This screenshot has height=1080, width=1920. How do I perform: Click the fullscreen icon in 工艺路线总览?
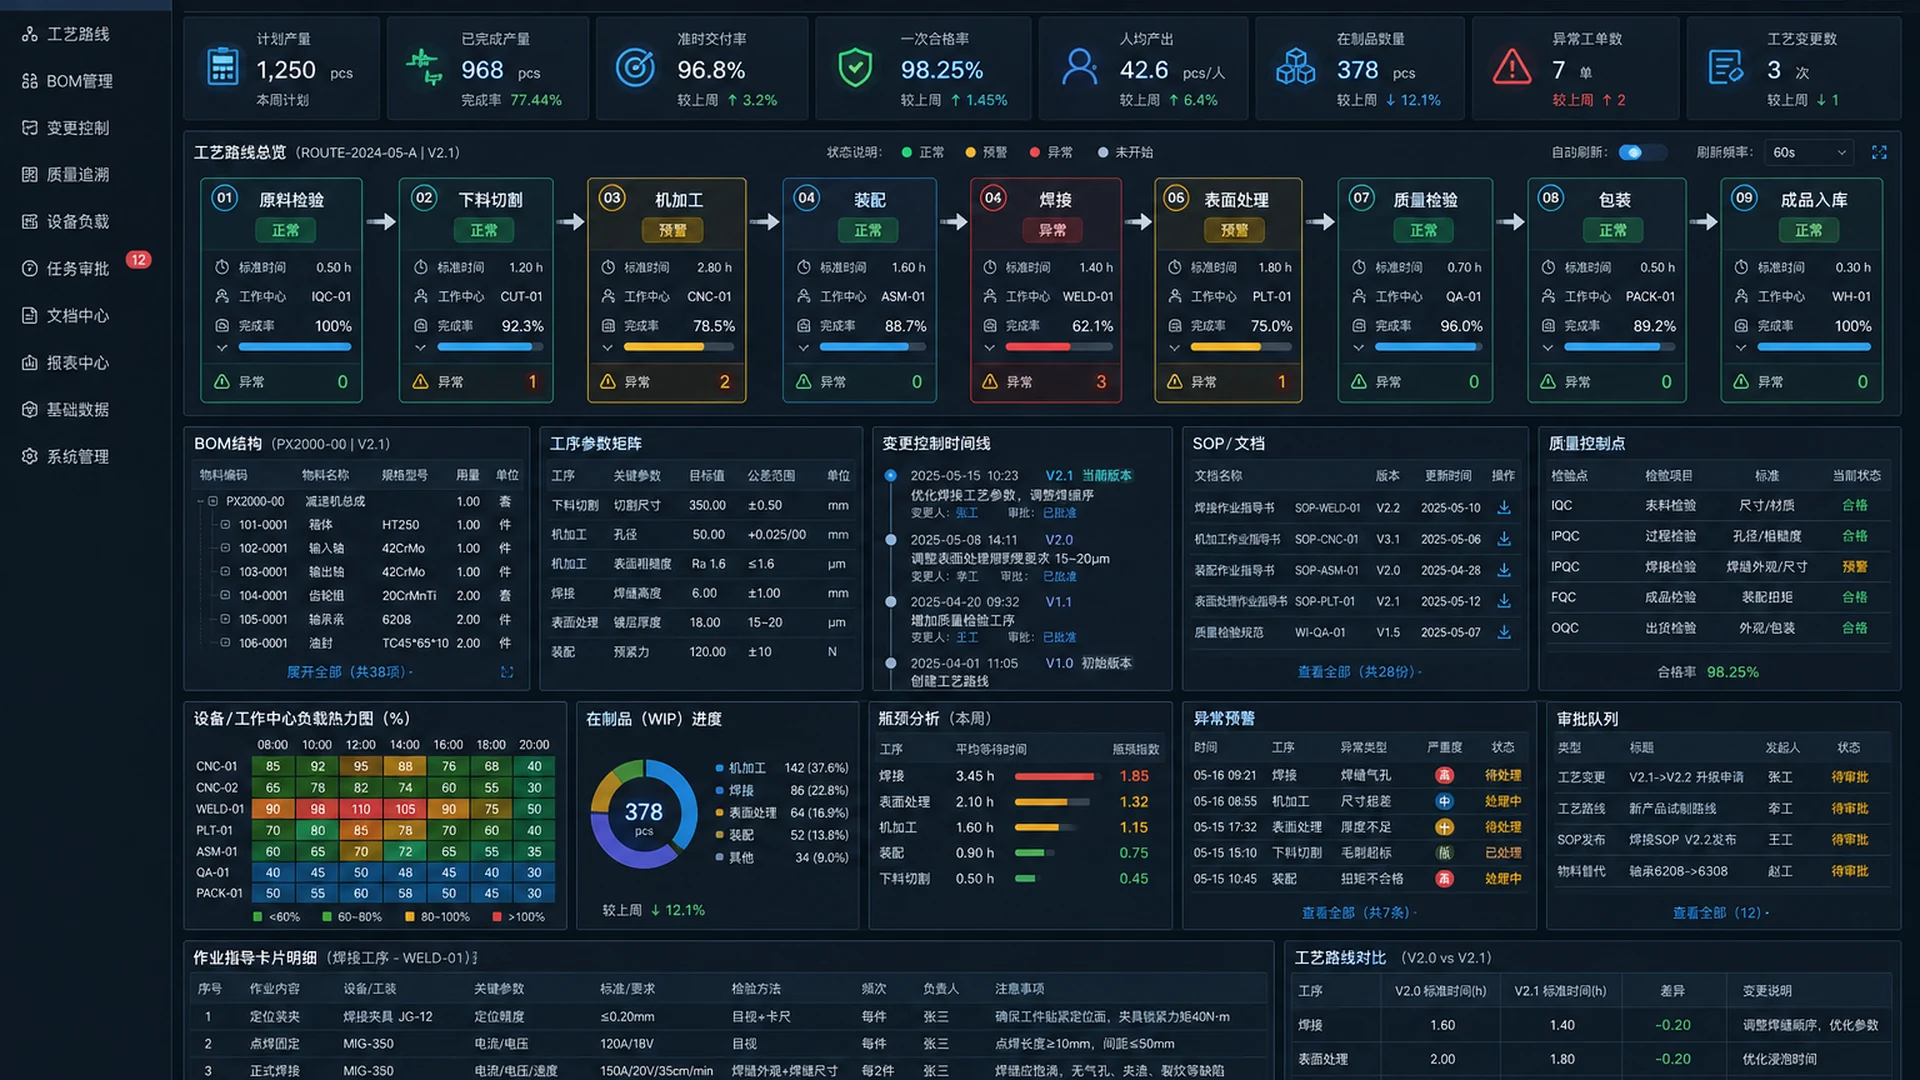[x=1879, y=153]
